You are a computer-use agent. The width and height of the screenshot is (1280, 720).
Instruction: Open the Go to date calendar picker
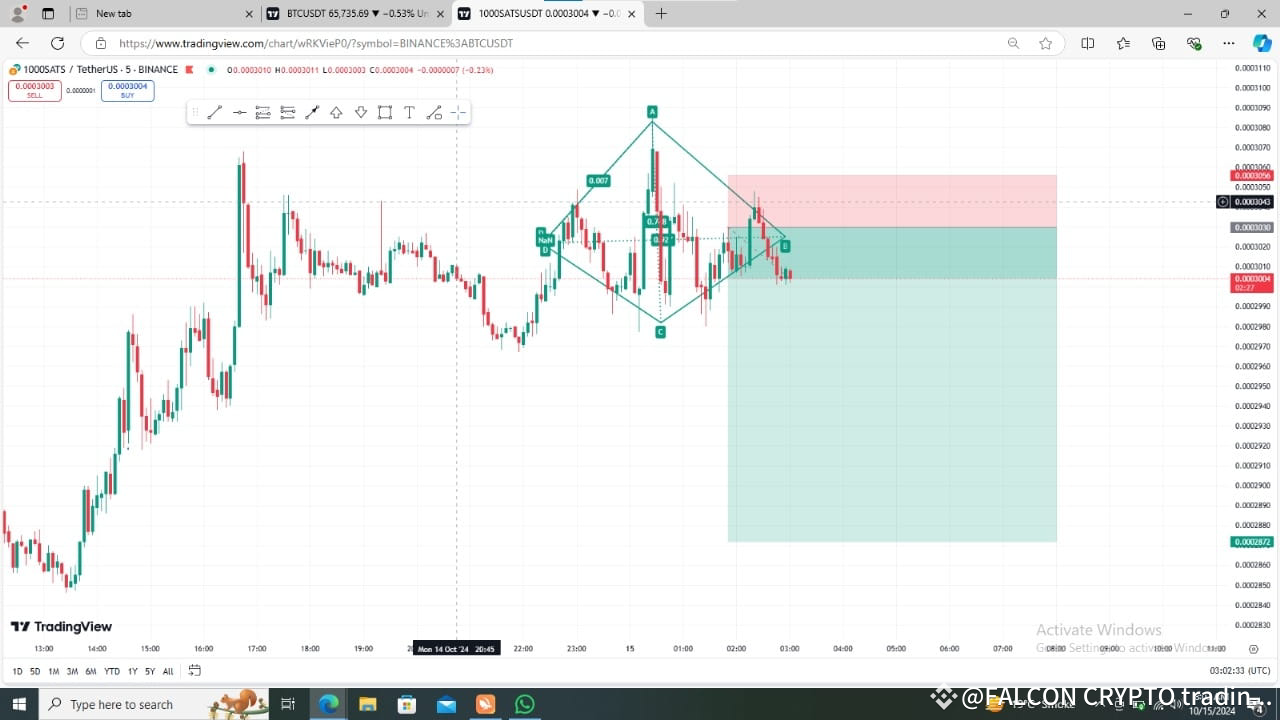click(x=194, y=671)
